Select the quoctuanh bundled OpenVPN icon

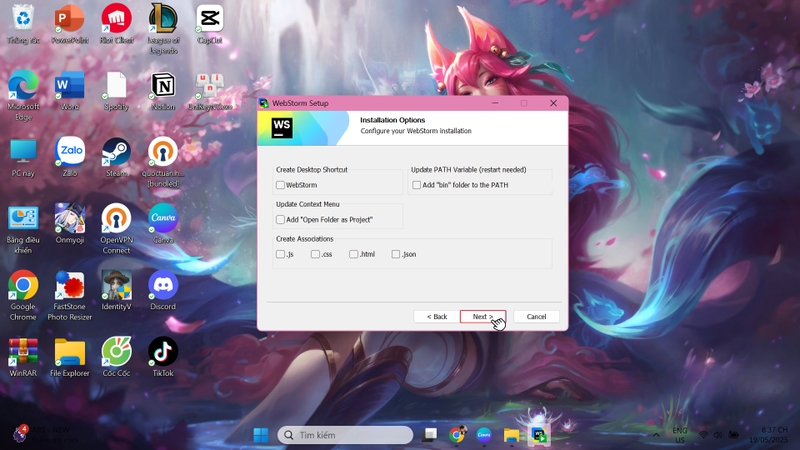pos(163,162)
